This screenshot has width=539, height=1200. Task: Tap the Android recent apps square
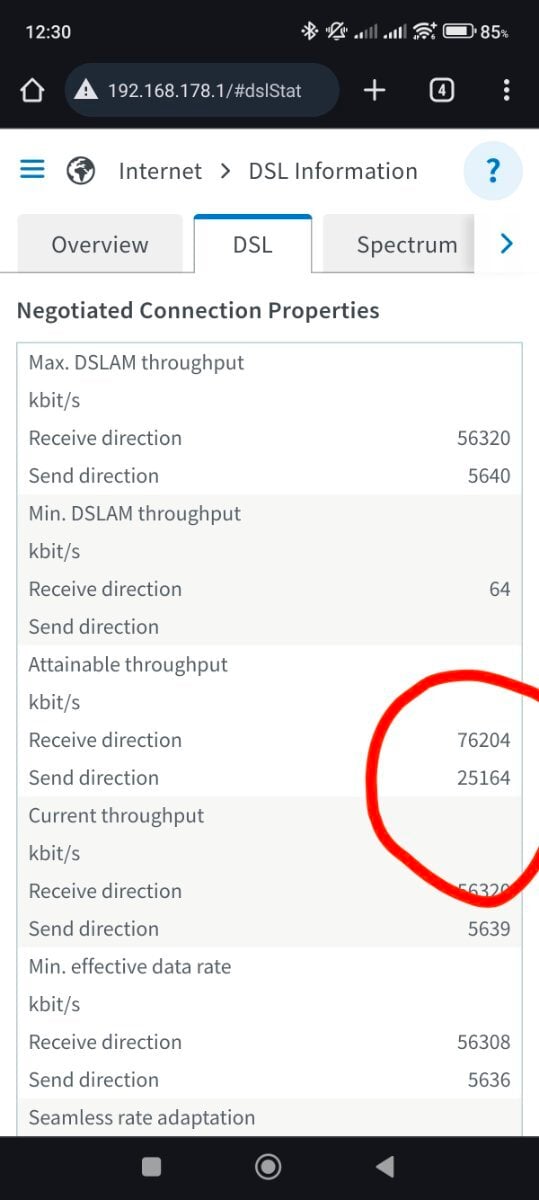151,1166
